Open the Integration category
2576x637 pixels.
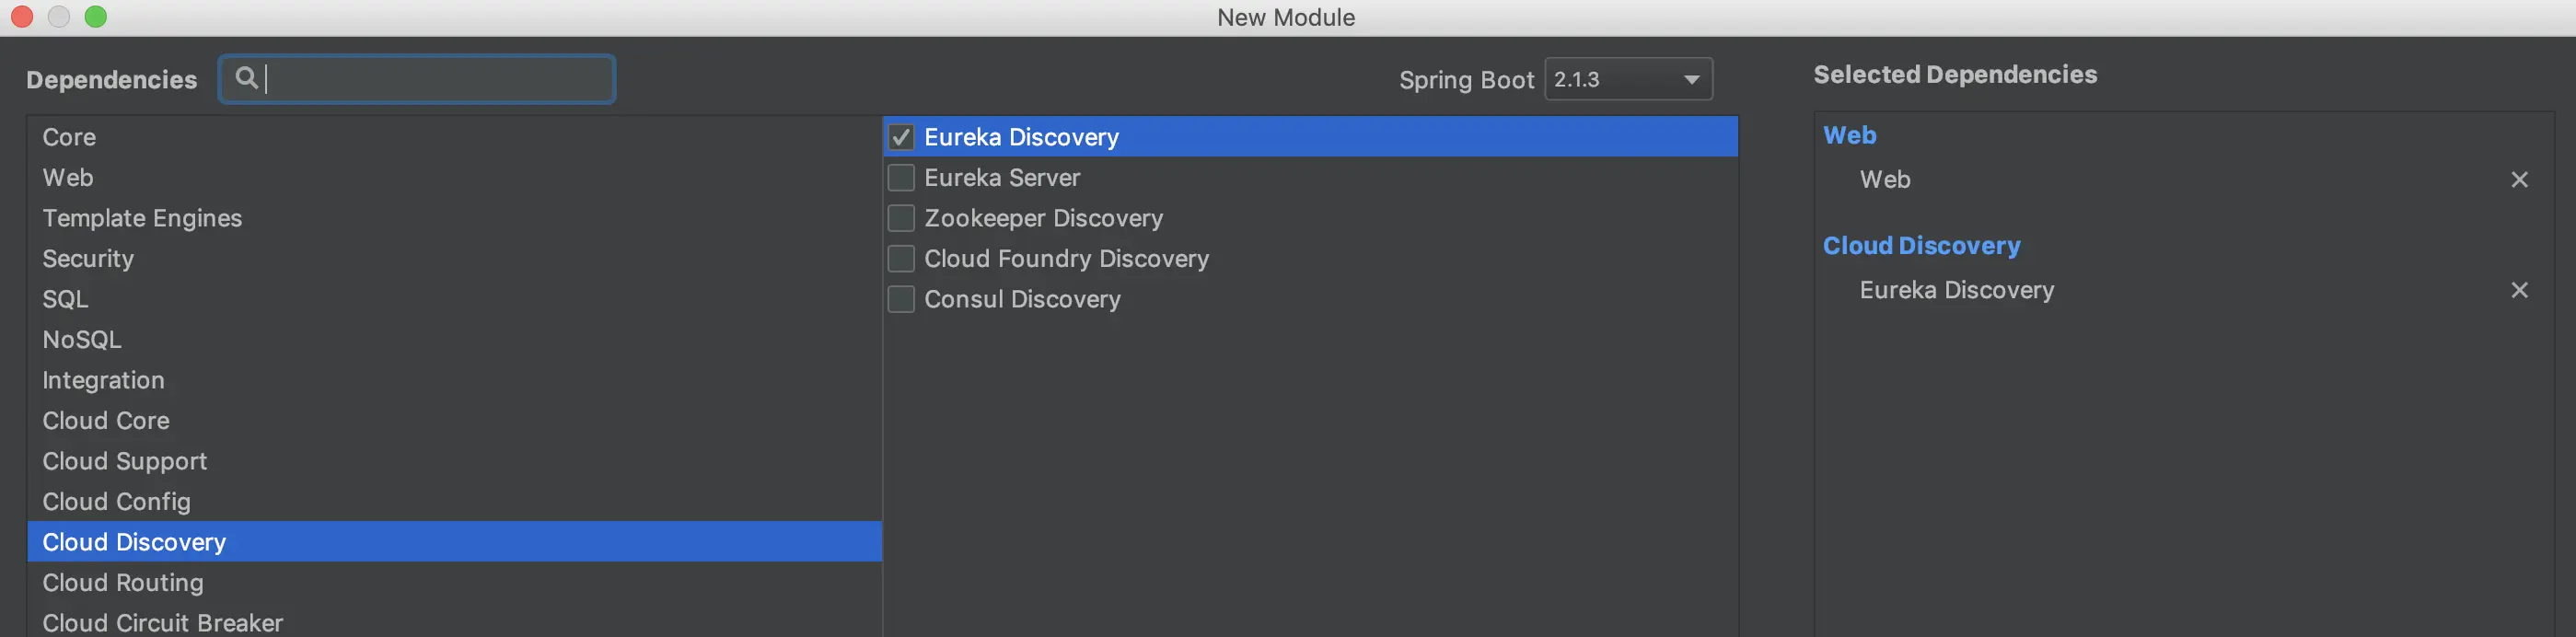(454, 380)
